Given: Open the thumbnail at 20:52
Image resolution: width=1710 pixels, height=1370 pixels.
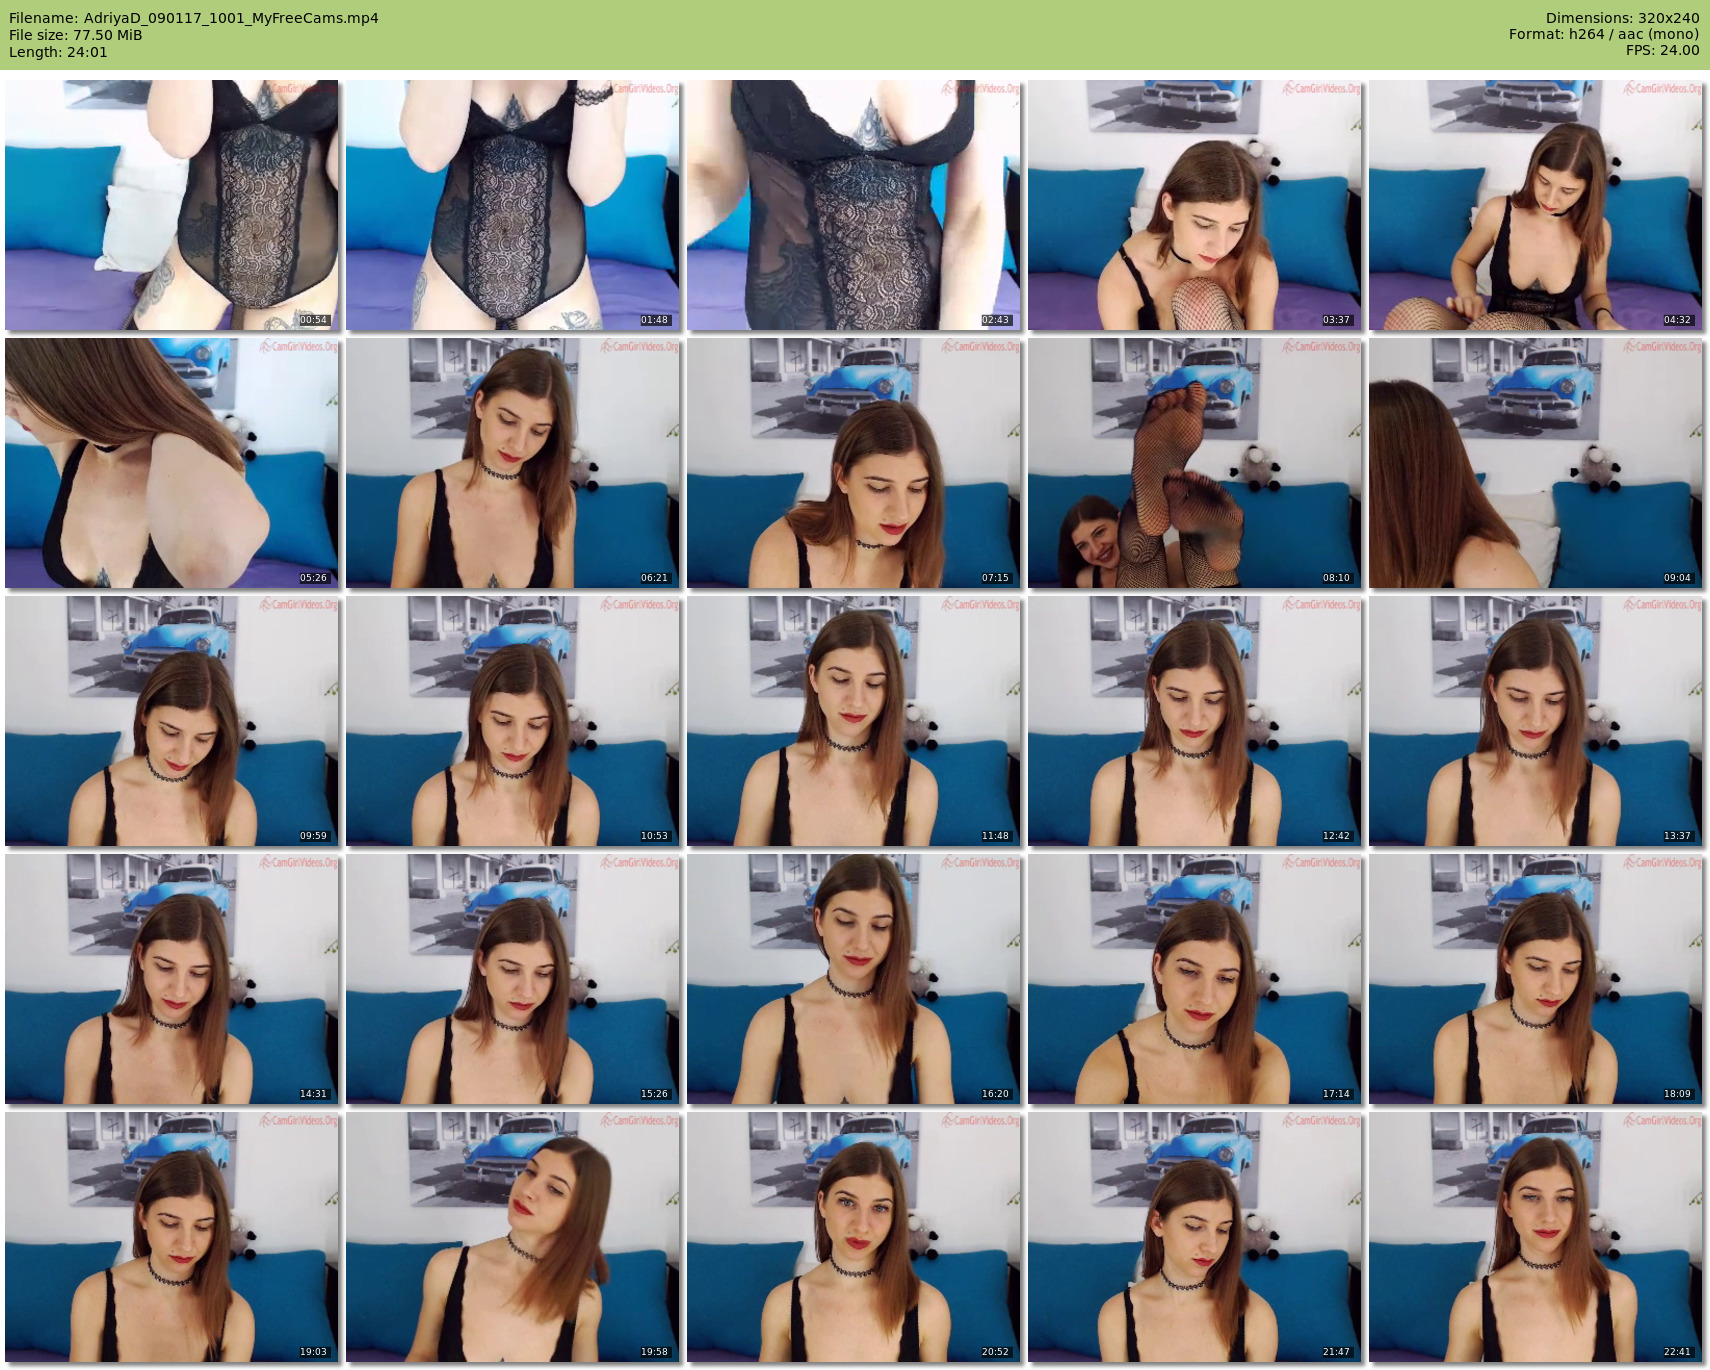Looking at the screenshot, I should [854, 1237].
